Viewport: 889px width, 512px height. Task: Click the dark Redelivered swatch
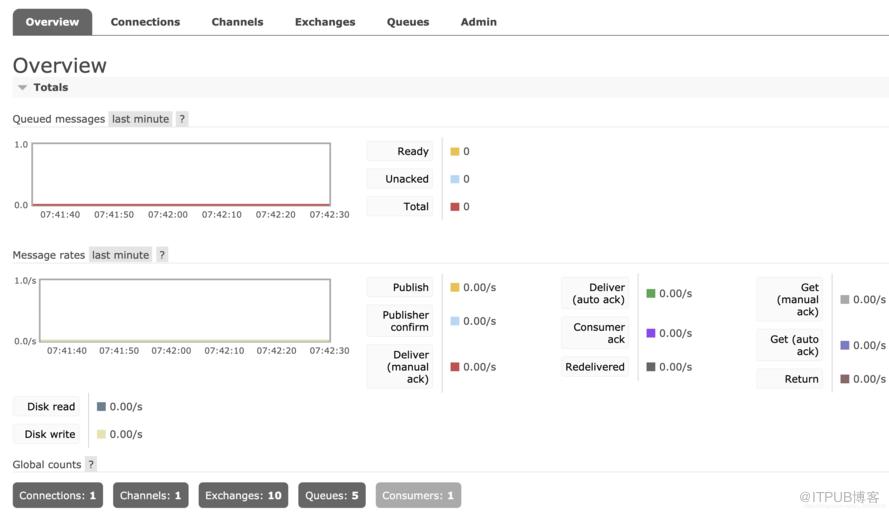[651, 367]
